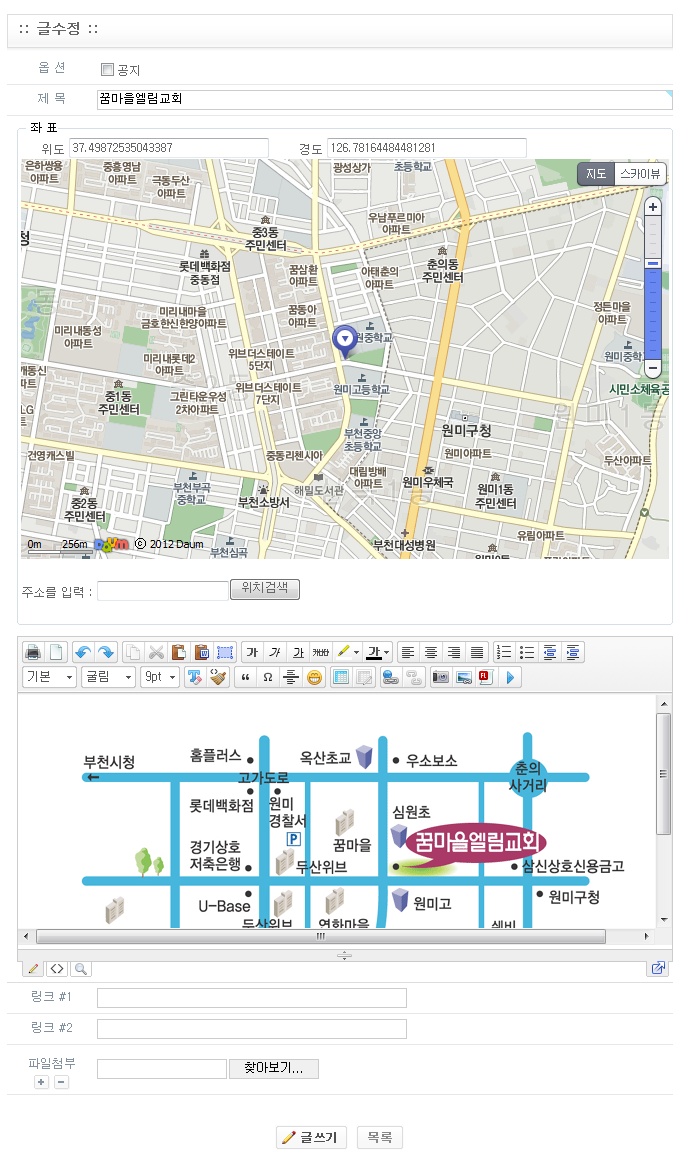The image size is (691, 1165).
Task: Switch editor to HTML source mode
Action: (x=56, y=969)
